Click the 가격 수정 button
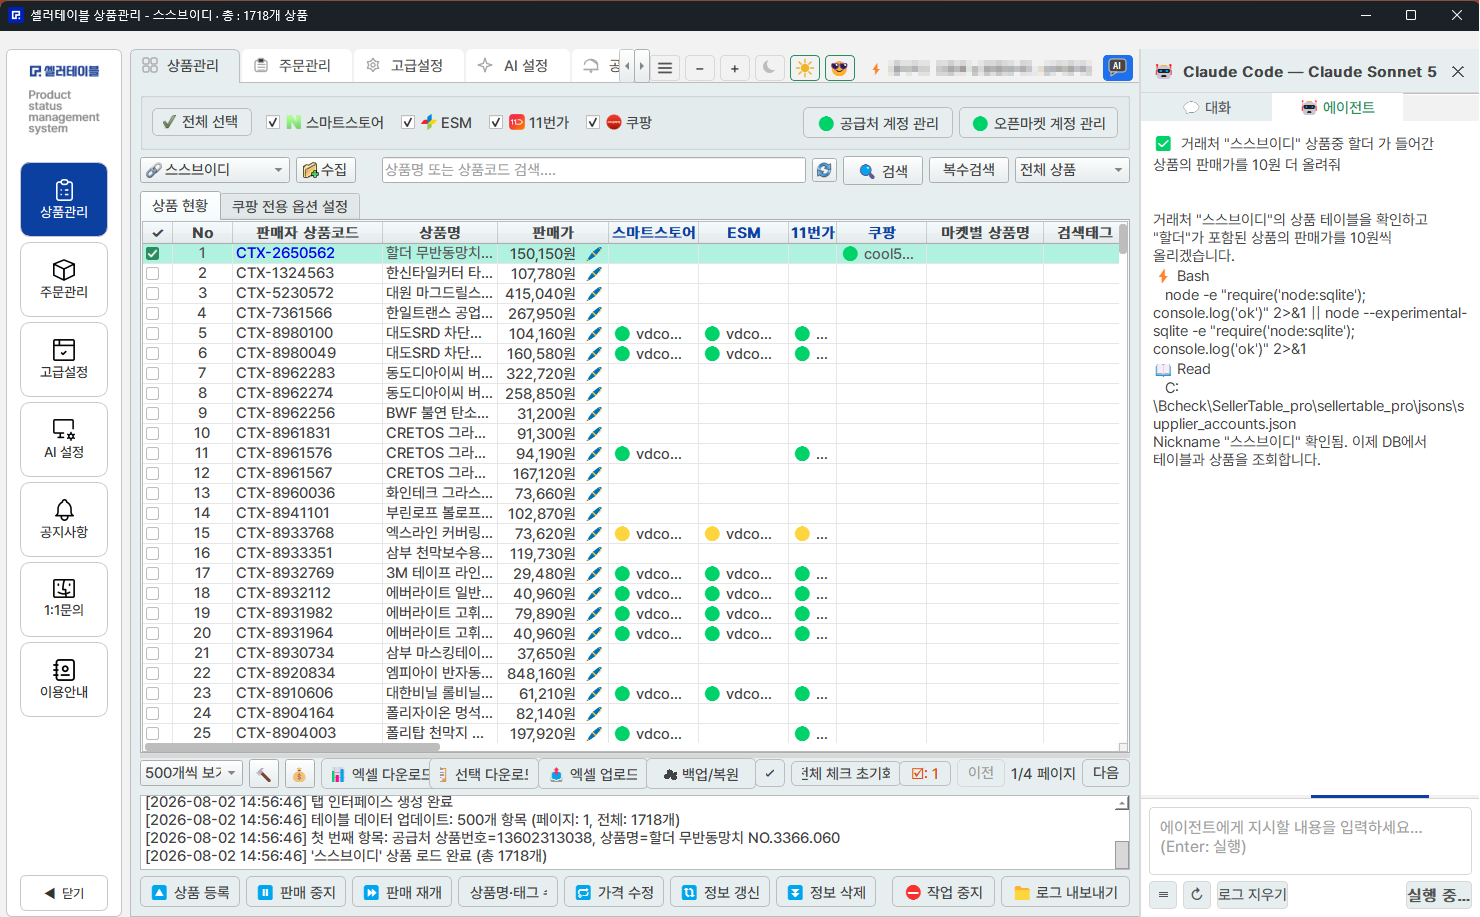The image size is (1480, 917). pyautogui.click(x=615, y=892)
